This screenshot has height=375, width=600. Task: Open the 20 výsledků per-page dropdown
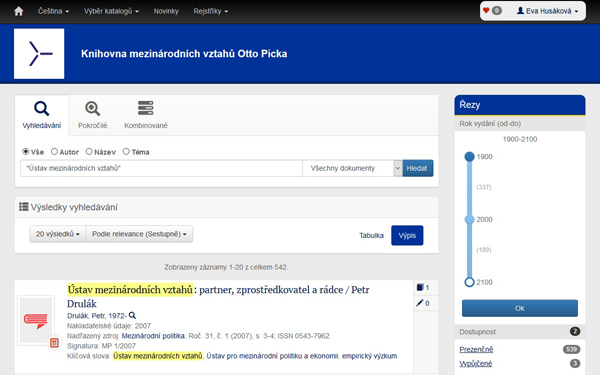[x=58, y=234]
